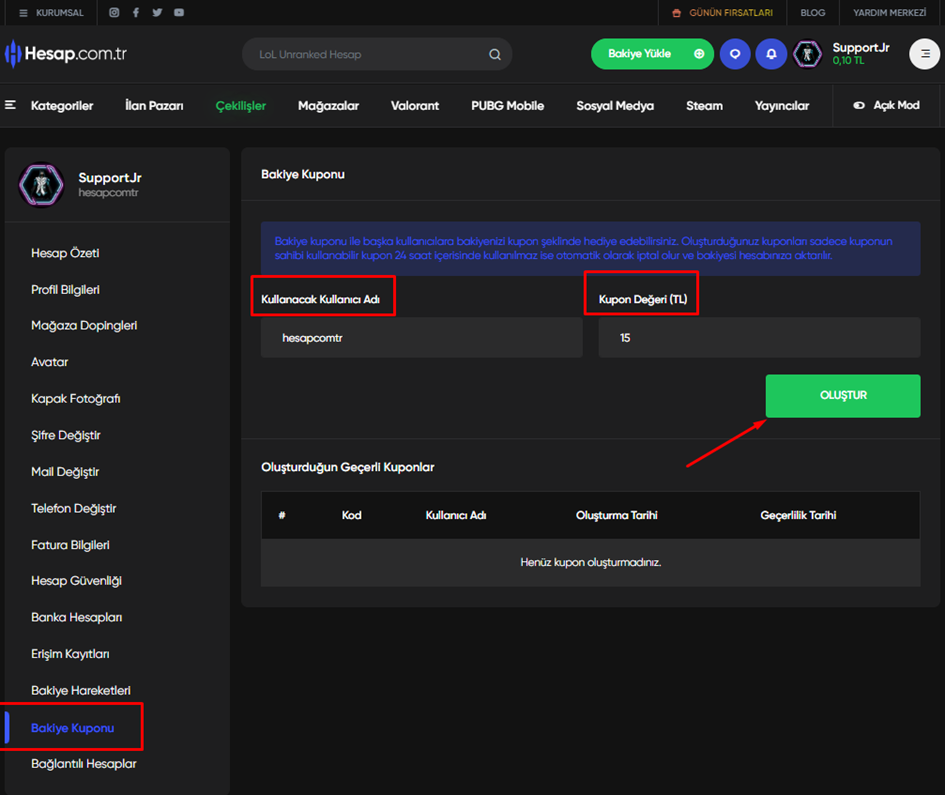Open the notifications bell icon
The image size is (945, 795).
(x=771, y=54)
